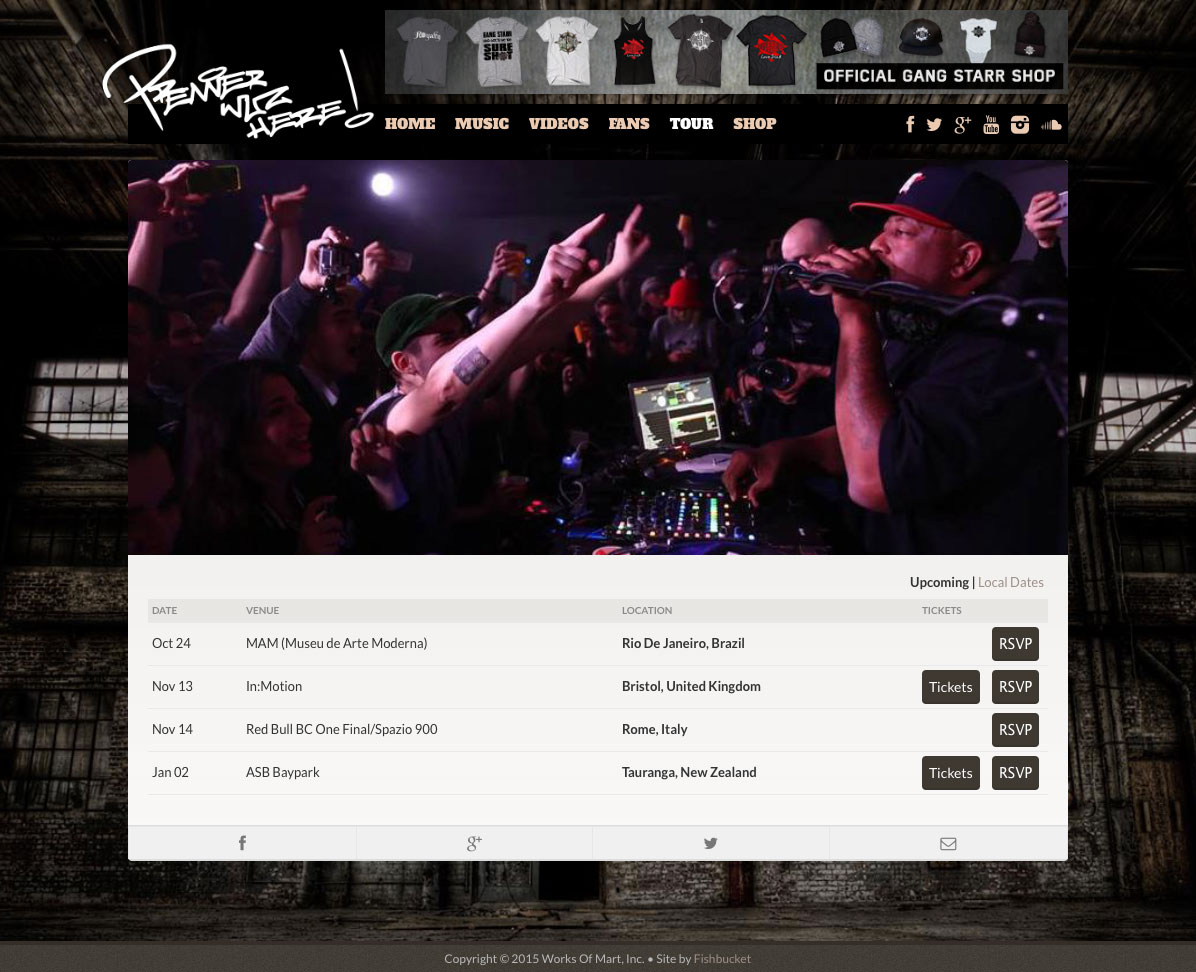Share via Google Plus in bottom bar
The width and height of the screenshot is (1196, 972).
coord(474,843)
